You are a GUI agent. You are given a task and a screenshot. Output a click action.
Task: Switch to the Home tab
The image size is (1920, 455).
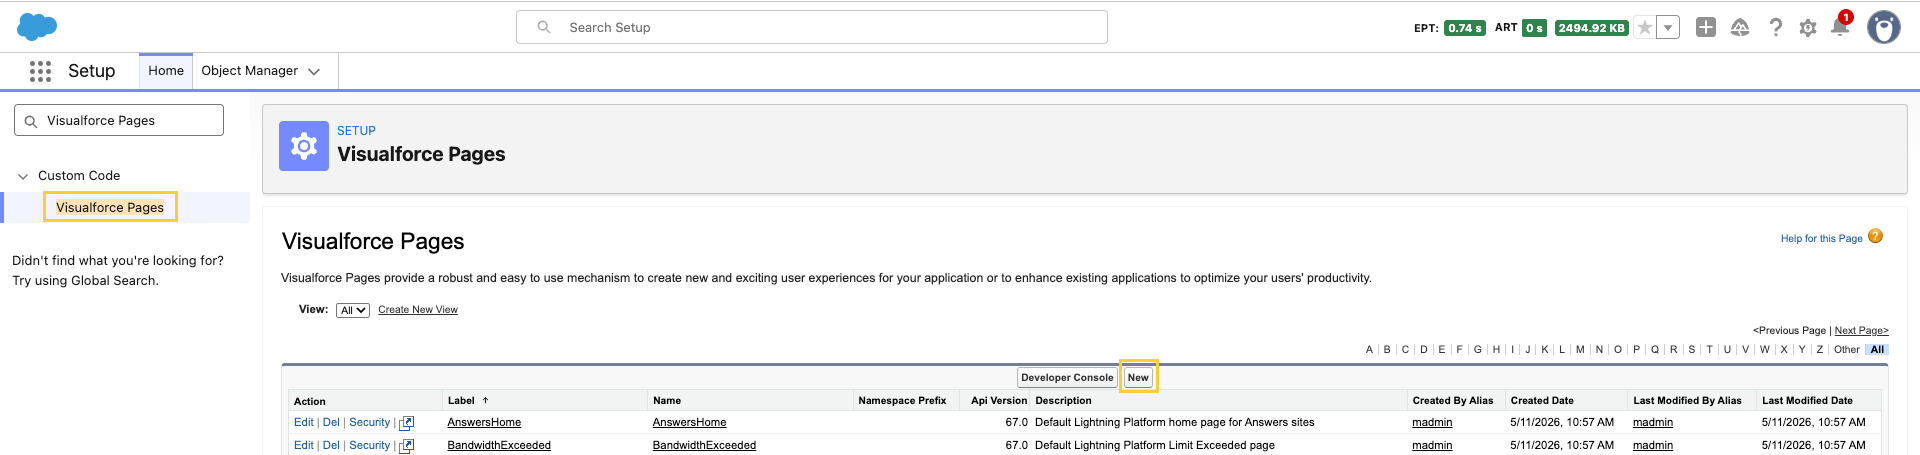pyautogui.click(x=166, y=71)
